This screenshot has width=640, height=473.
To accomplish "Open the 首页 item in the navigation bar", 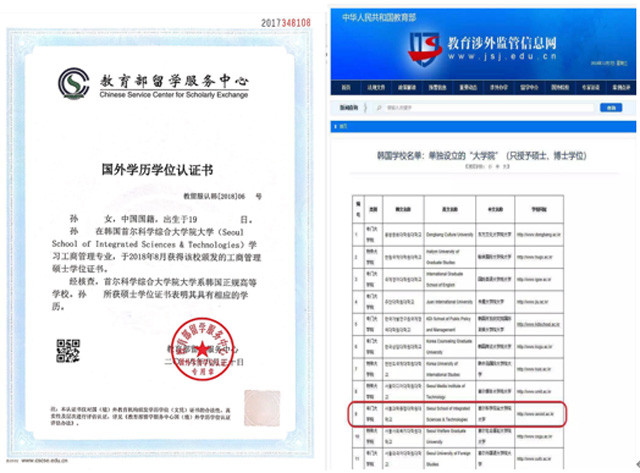I will [346, 87].
